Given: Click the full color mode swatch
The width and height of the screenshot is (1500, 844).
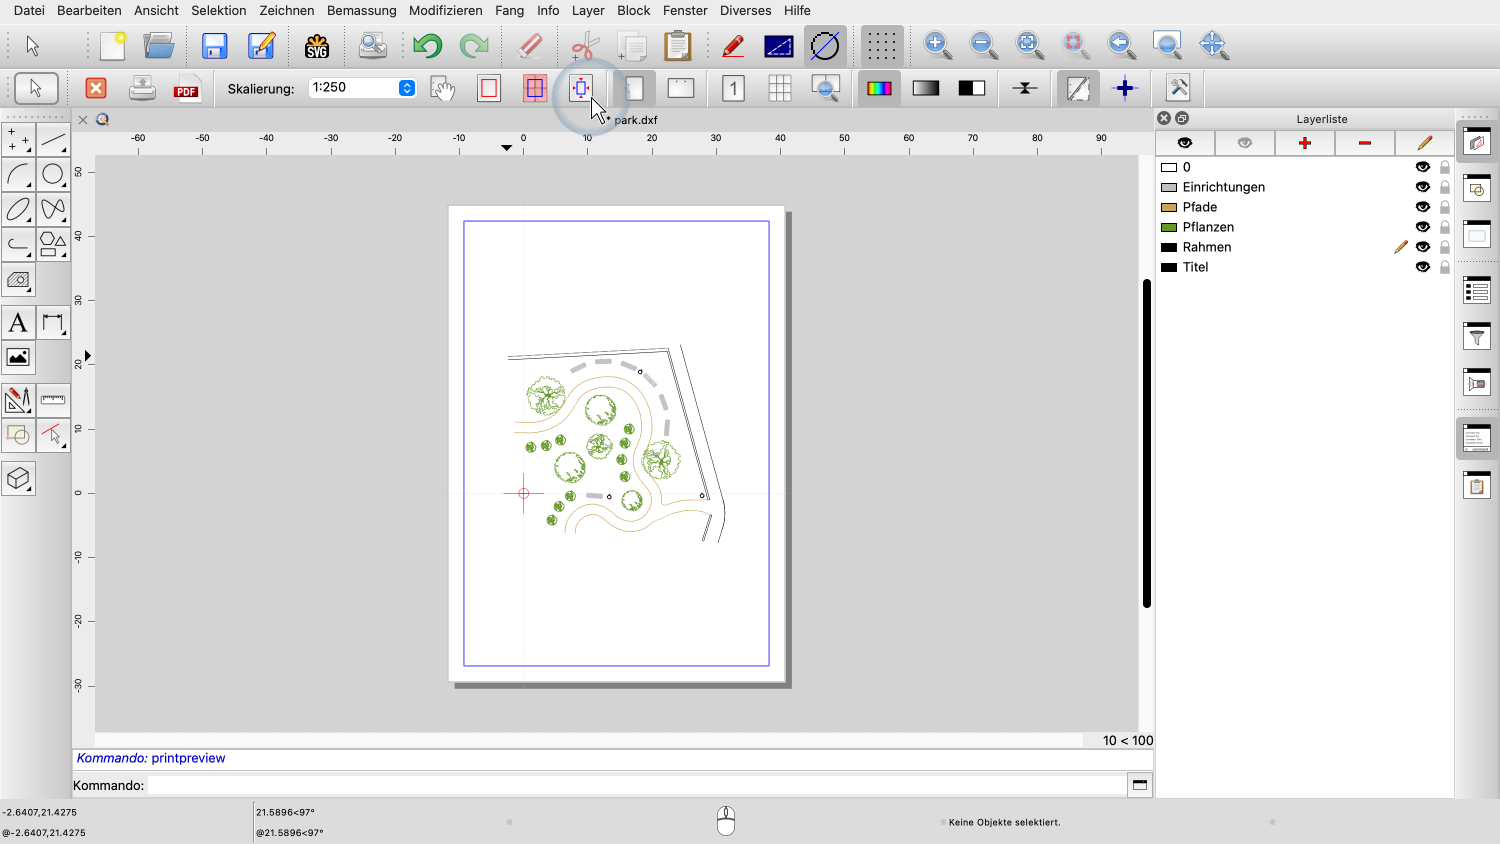Looking at the screenshot, I should (x=879, y=88).
